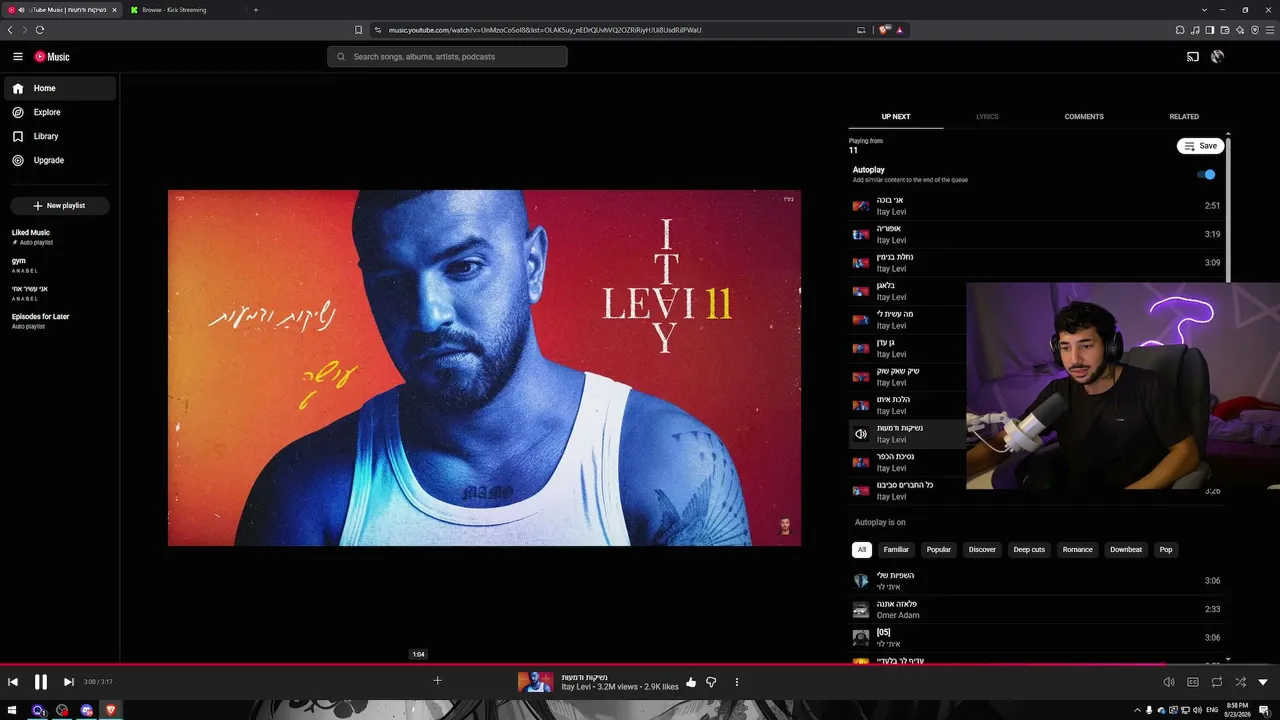Screen dimensions: 1280x720
Task: Select the All autoplay filter chip
Action: pyautogui.click(x=862, y=549)
